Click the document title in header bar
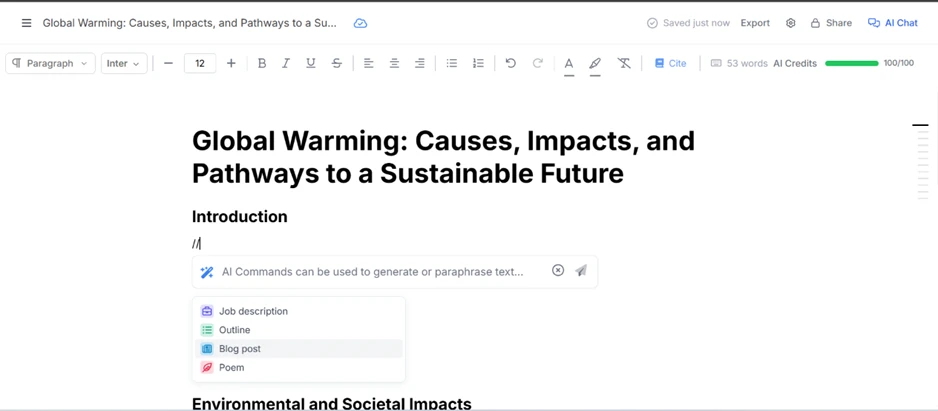This screenshot has height=411, width=938. [x=190, y=23]
